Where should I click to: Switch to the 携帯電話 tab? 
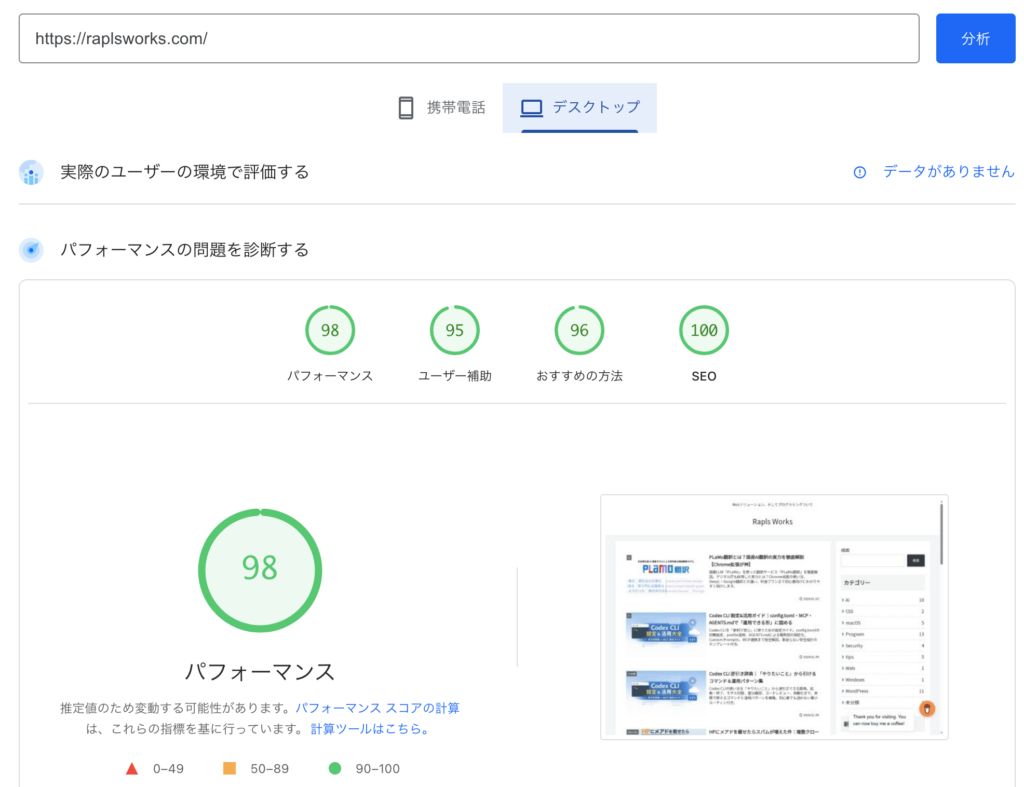tap(443, 107)
